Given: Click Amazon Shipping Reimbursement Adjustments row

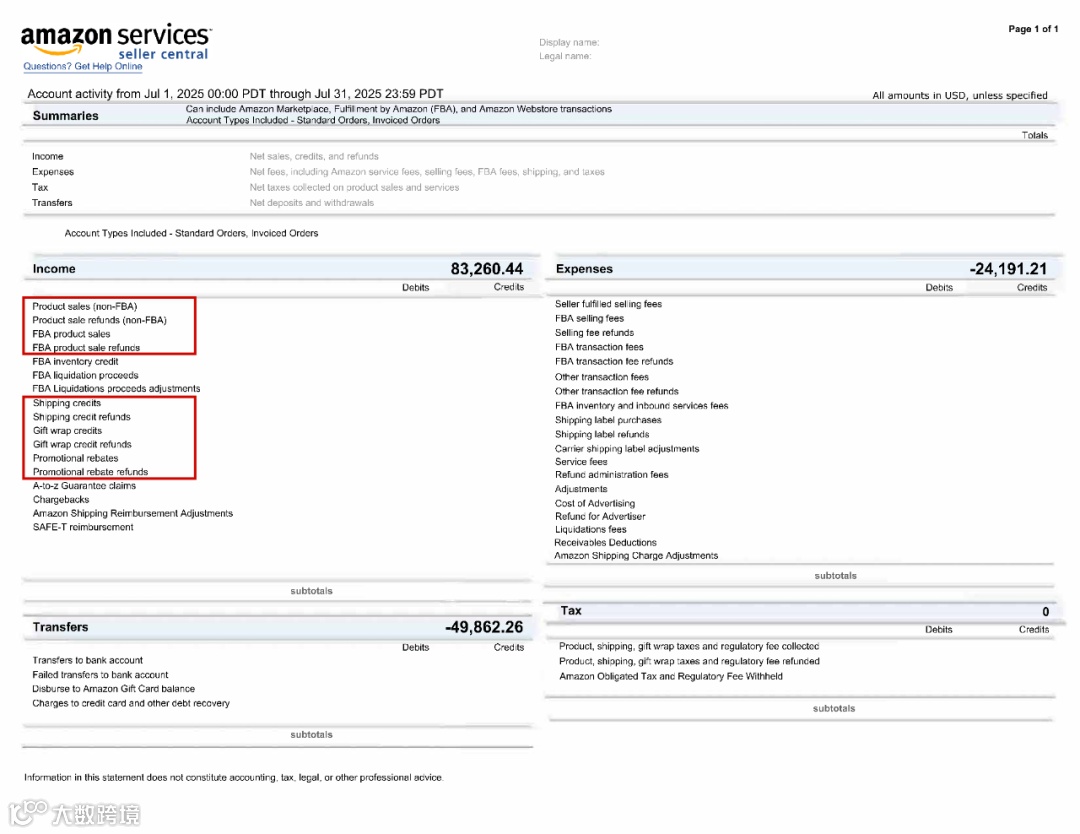Looking at the screenshot, I should [133, 513].
